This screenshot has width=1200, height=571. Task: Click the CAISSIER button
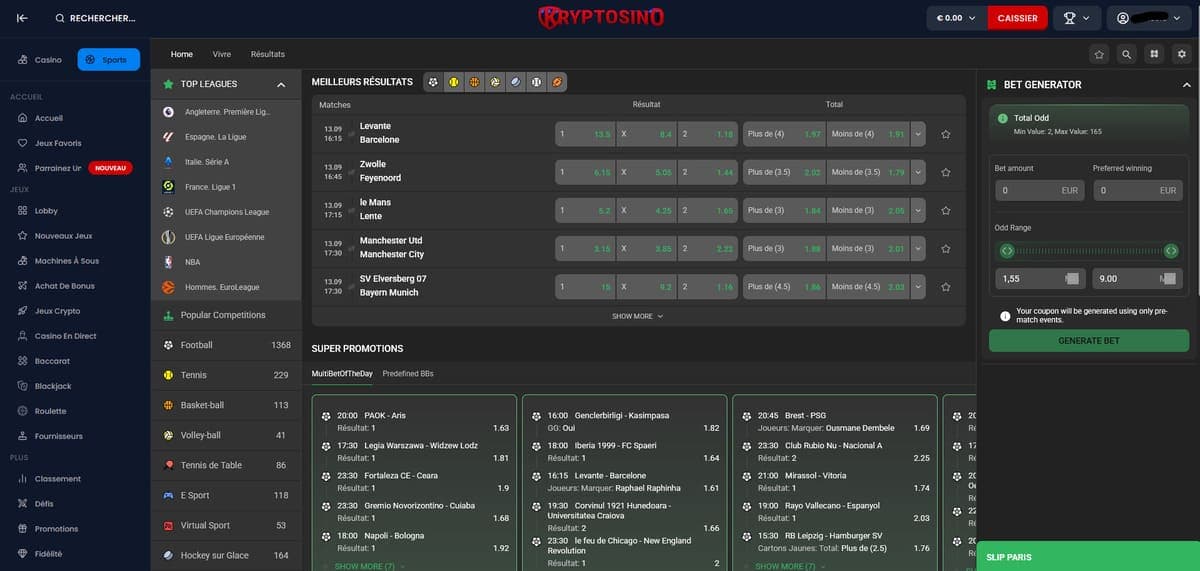[1017, 18]
